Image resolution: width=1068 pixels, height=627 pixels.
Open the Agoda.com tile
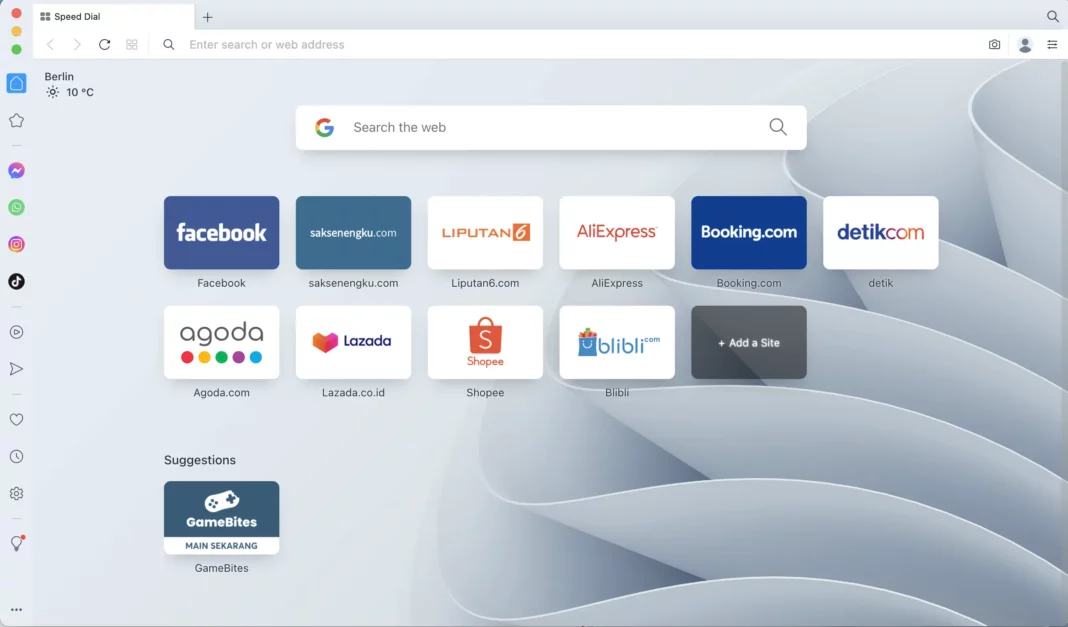pyautogui.click(x=221, y=342)
